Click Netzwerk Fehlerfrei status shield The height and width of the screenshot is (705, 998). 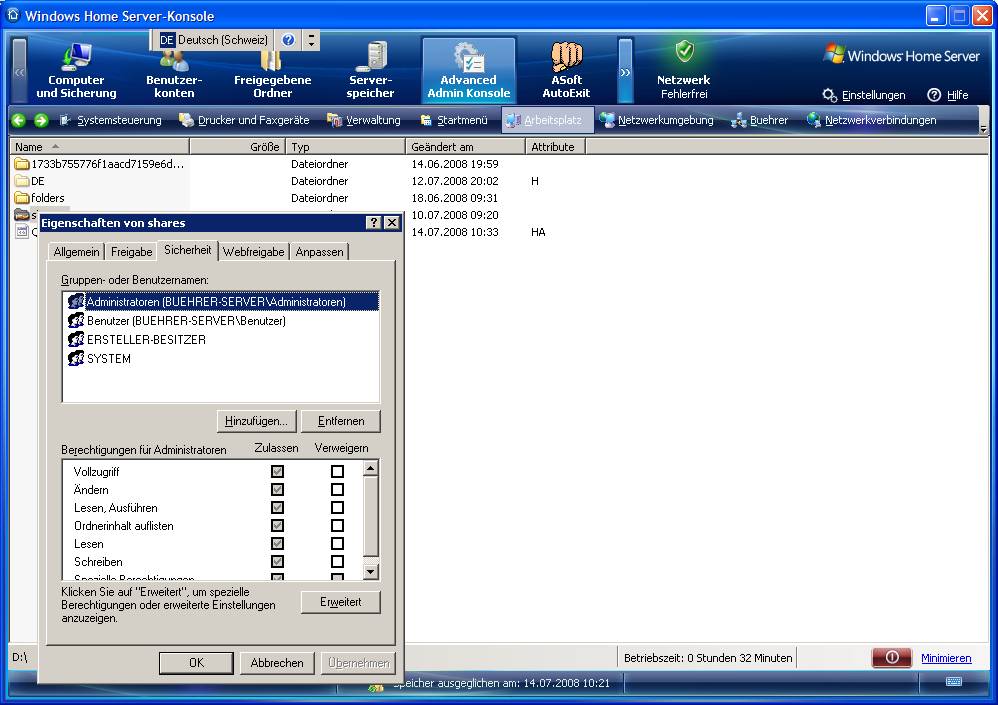[684, 51]
